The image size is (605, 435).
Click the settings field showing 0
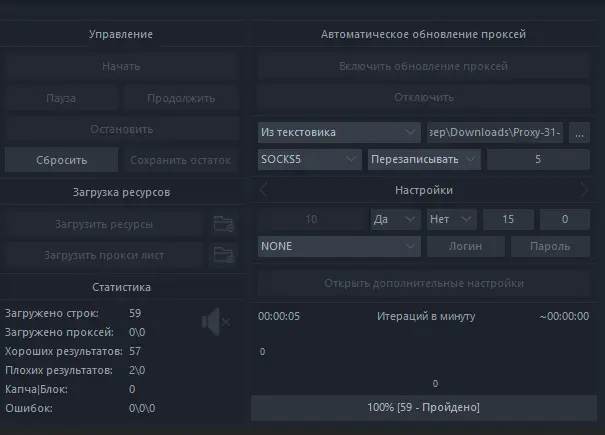tap(564, 219)
